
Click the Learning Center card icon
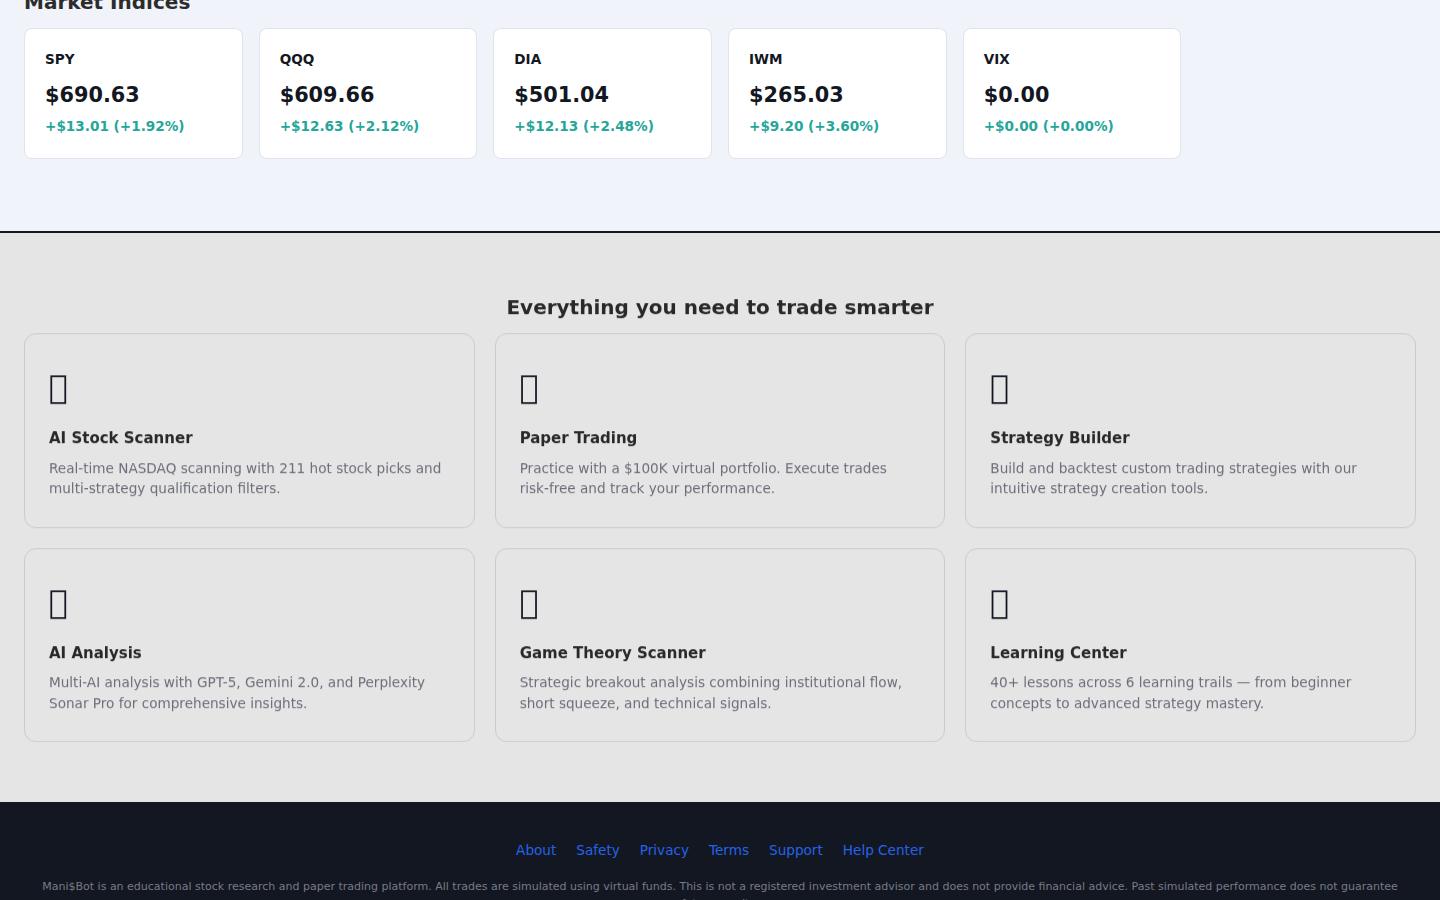(999, 604)
